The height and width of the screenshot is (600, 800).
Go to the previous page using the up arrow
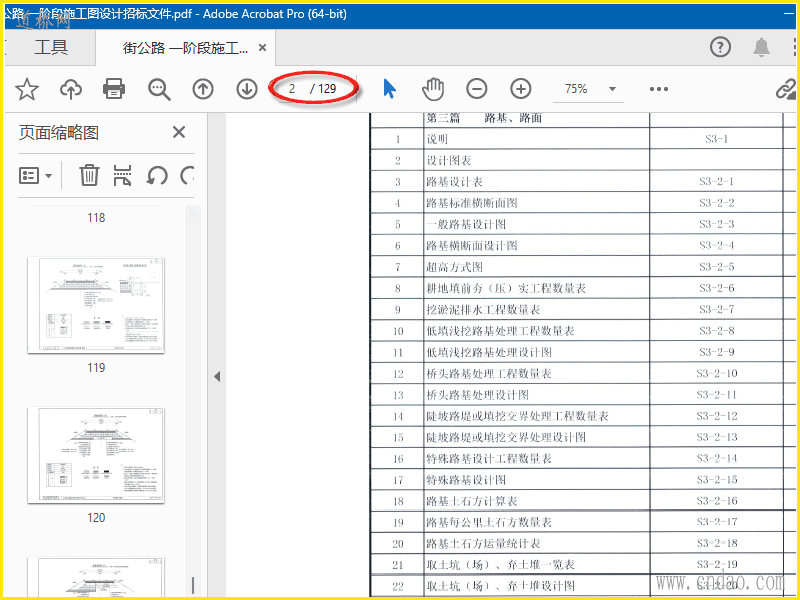click(203, 89)
